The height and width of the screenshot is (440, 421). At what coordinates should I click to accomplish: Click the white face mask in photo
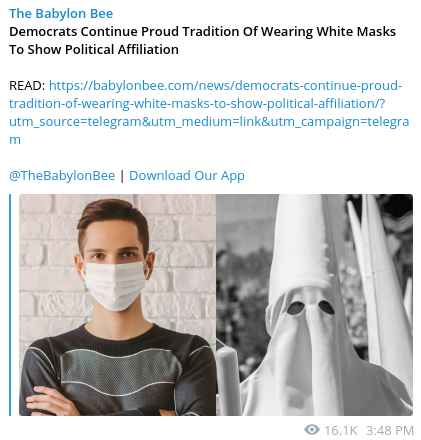(114, 284)
